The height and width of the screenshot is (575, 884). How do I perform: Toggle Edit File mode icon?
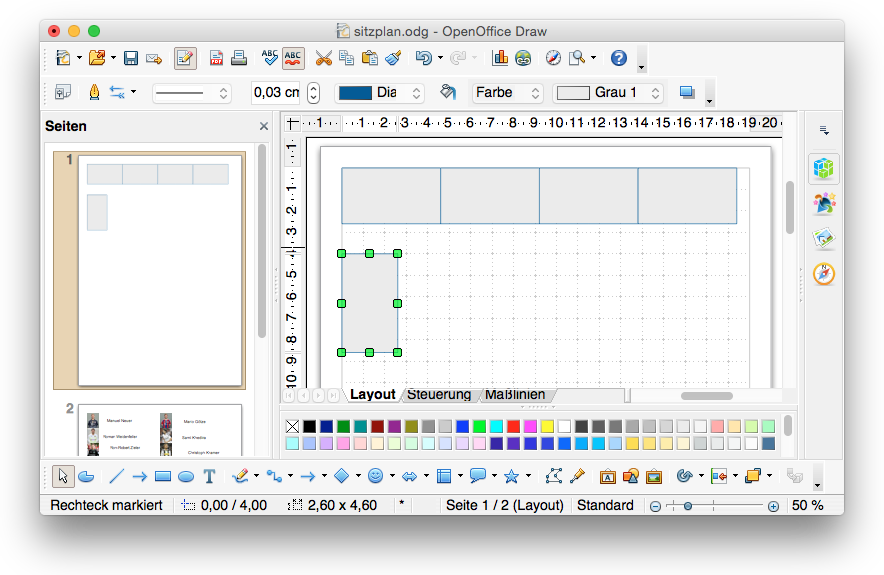tap(185, 58)
